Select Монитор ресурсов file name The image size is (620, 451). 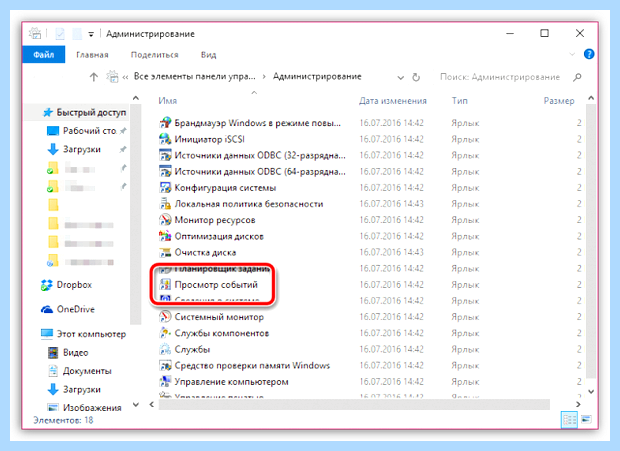point(215,220)
